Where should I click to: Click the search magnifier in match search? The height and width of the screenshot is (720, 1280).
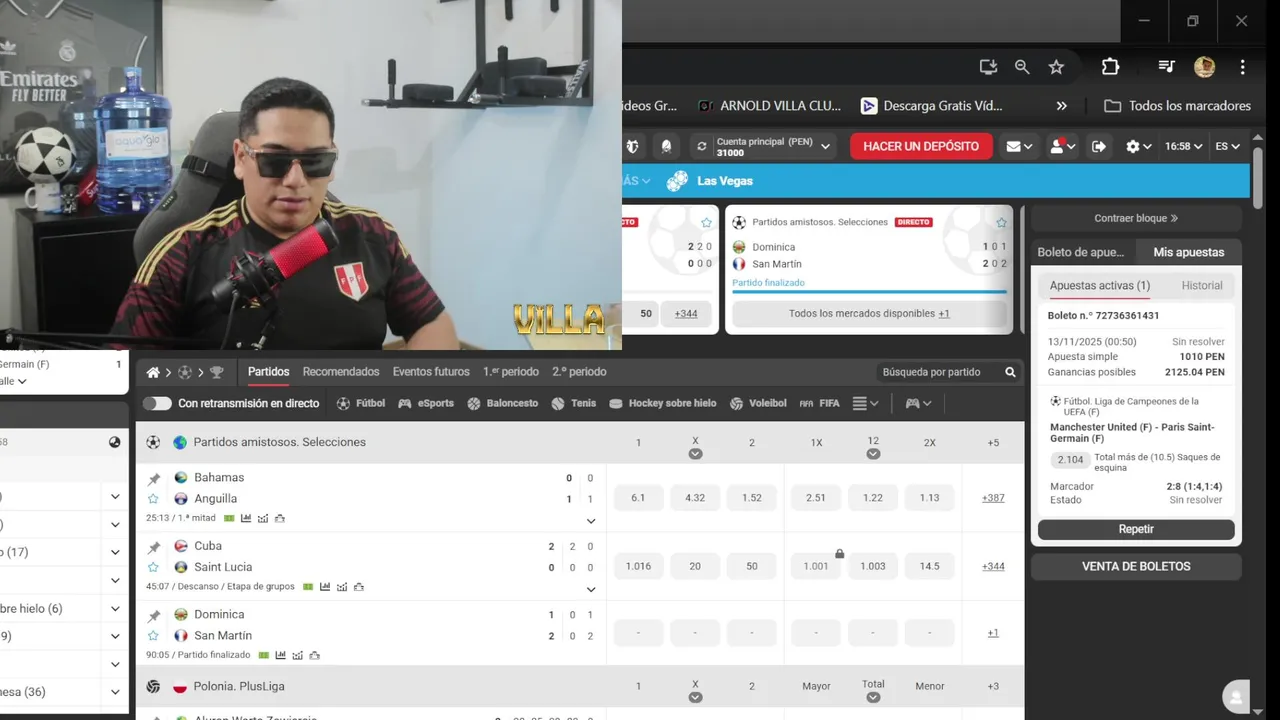tap(1010, 372)
